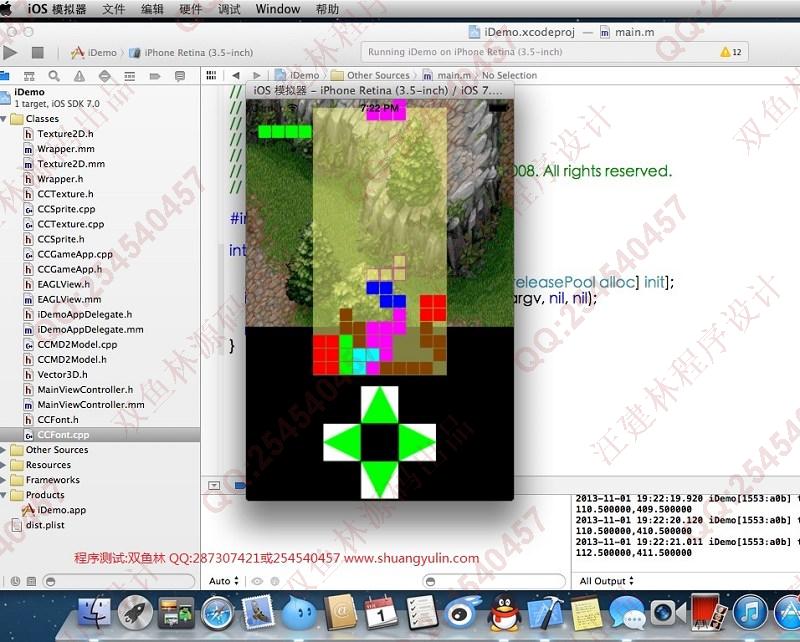The image size is (800, 642).
Task: Open the search navigator magnifier icon
Action: (x=54, y=76)
